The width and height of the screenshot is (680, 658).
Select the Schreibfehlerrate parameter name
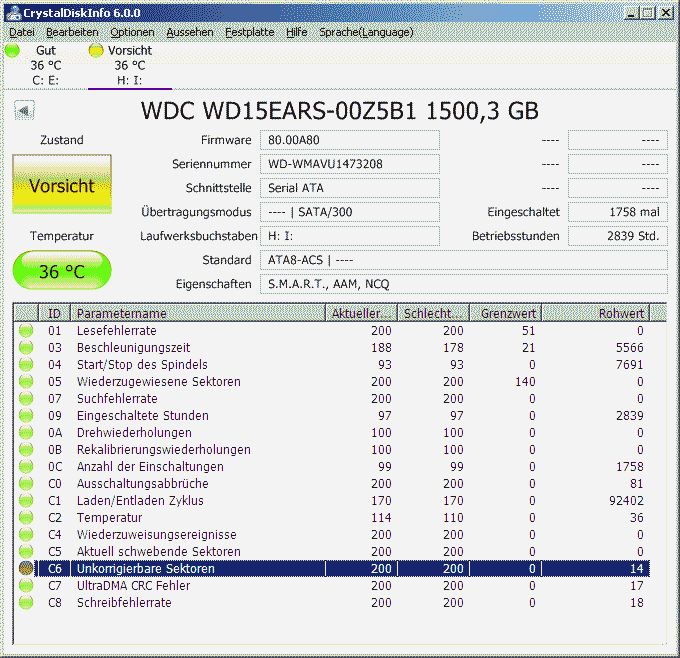tap(124, 602)
